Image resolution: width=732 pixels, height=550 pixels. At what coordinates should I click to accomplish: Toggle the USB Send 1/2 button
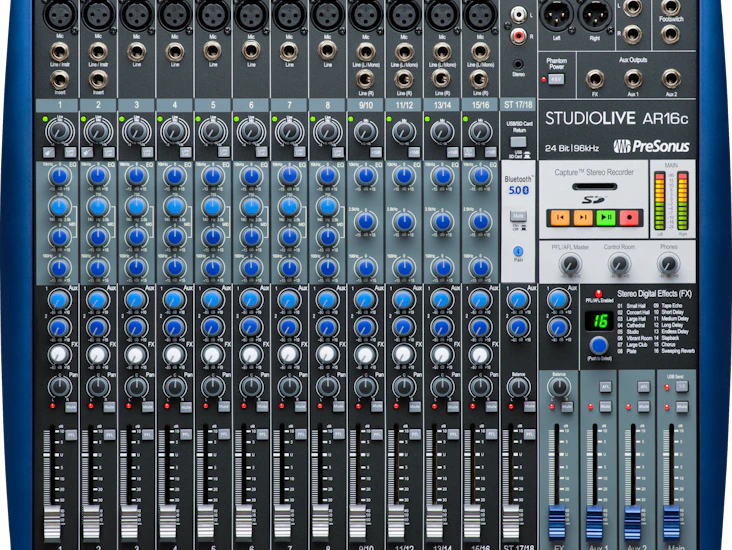[x=682, y=387]
